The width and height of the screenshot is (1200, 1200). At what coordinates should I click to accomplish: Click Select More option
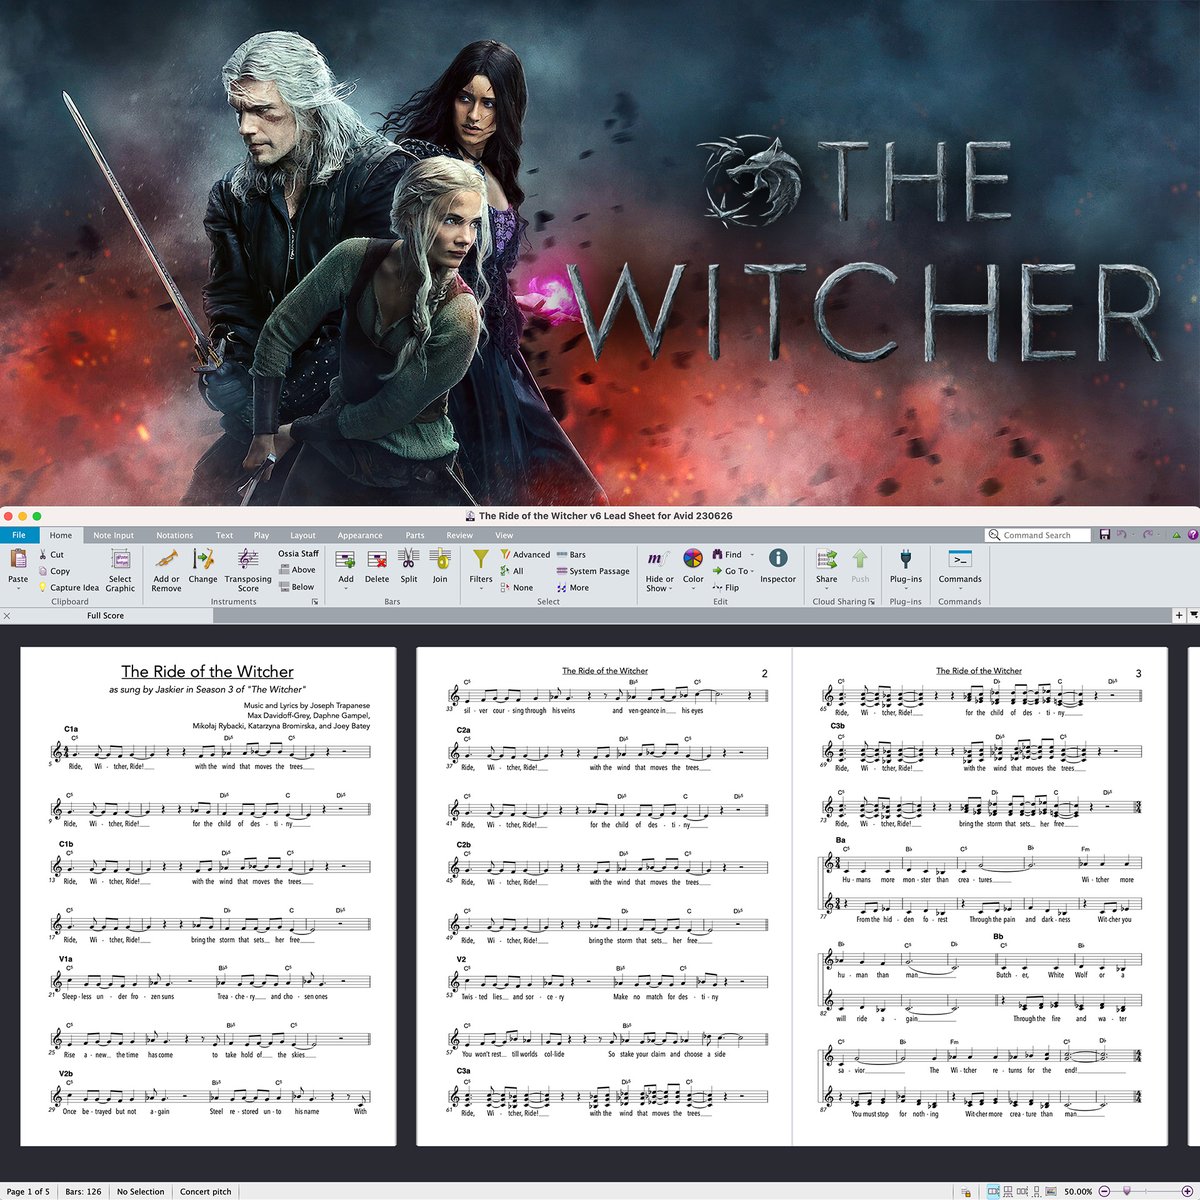click(x=573, y=587)
